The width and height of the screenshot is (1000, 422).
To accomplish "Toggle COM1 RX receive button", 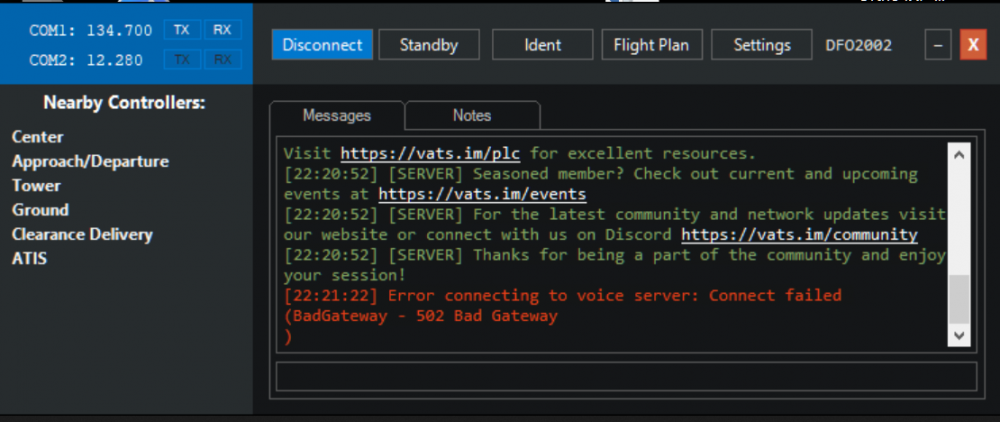I will click(222, 30).
